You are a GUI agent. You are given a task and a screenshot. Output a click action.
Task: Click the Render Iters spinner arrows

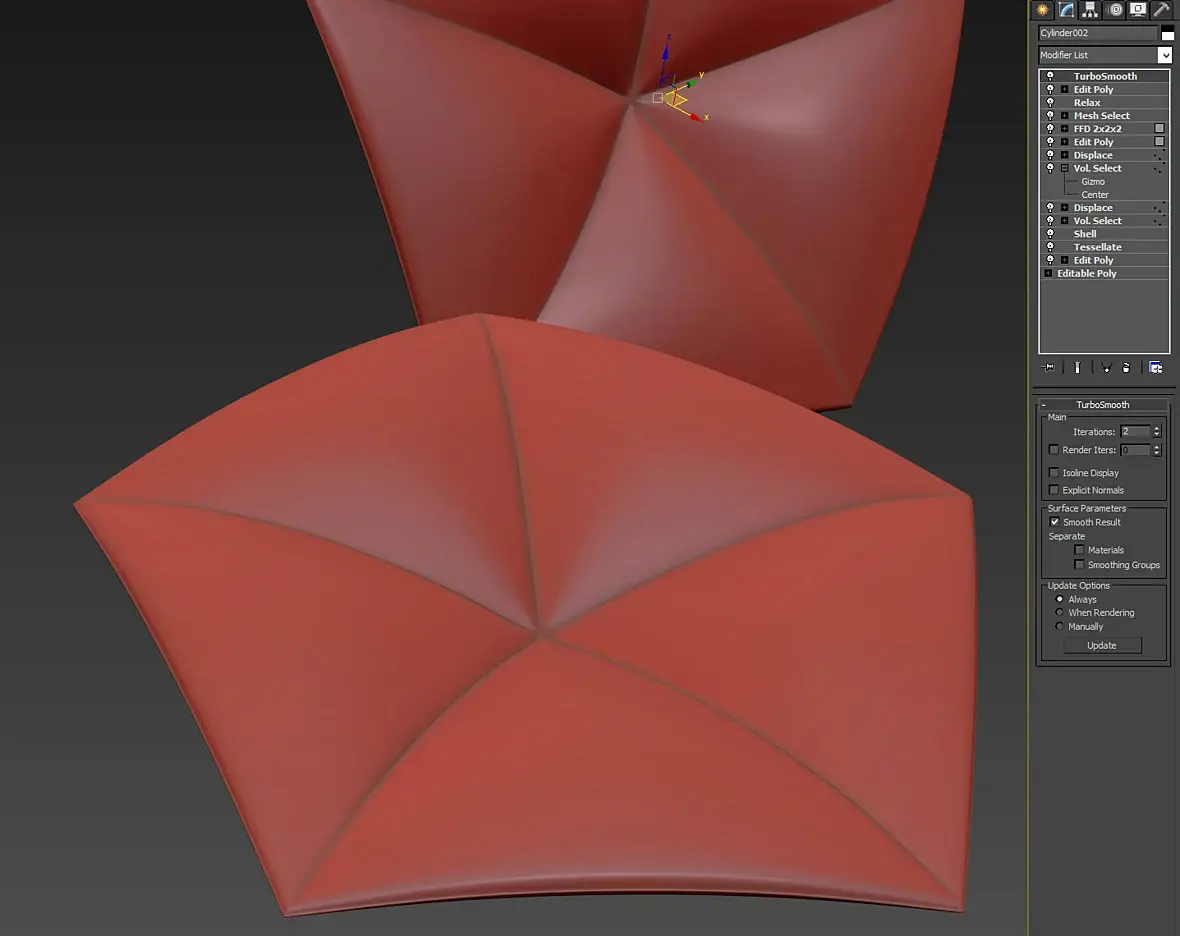pos(1157,450)
